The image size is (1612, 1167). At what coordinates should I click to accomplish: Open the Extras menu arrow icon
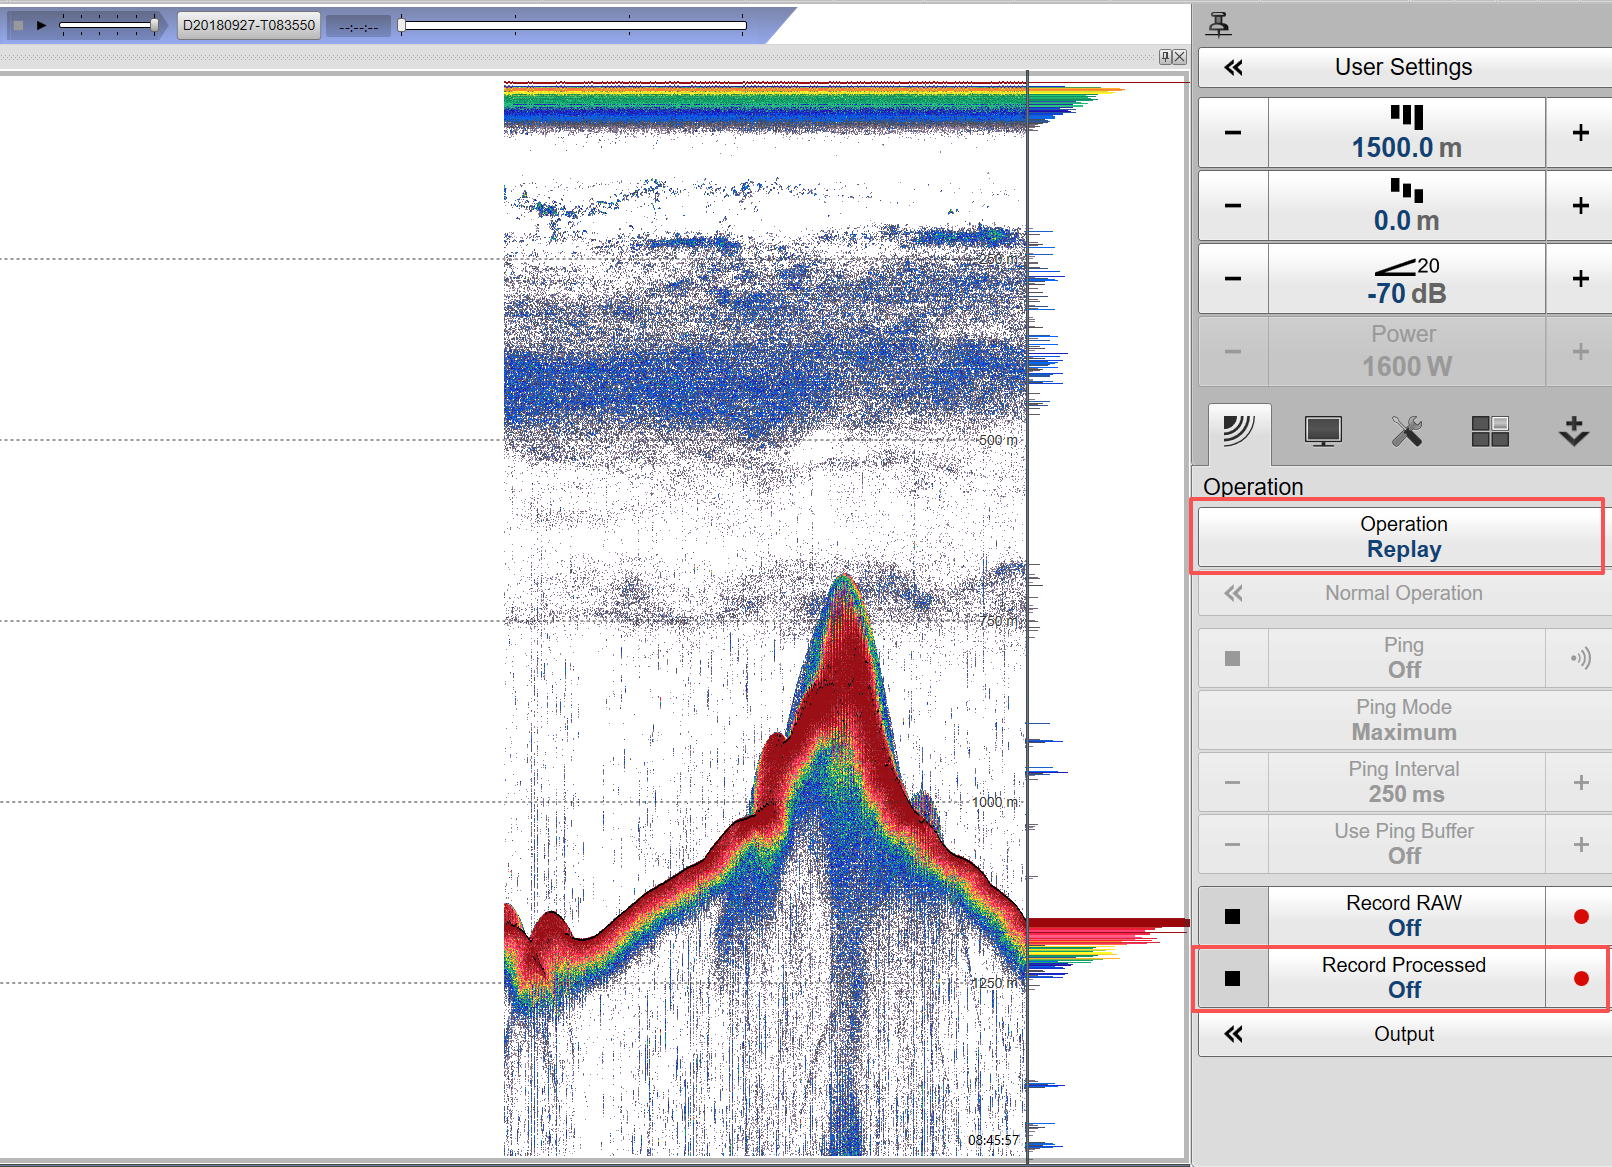tap(1573, 432)
